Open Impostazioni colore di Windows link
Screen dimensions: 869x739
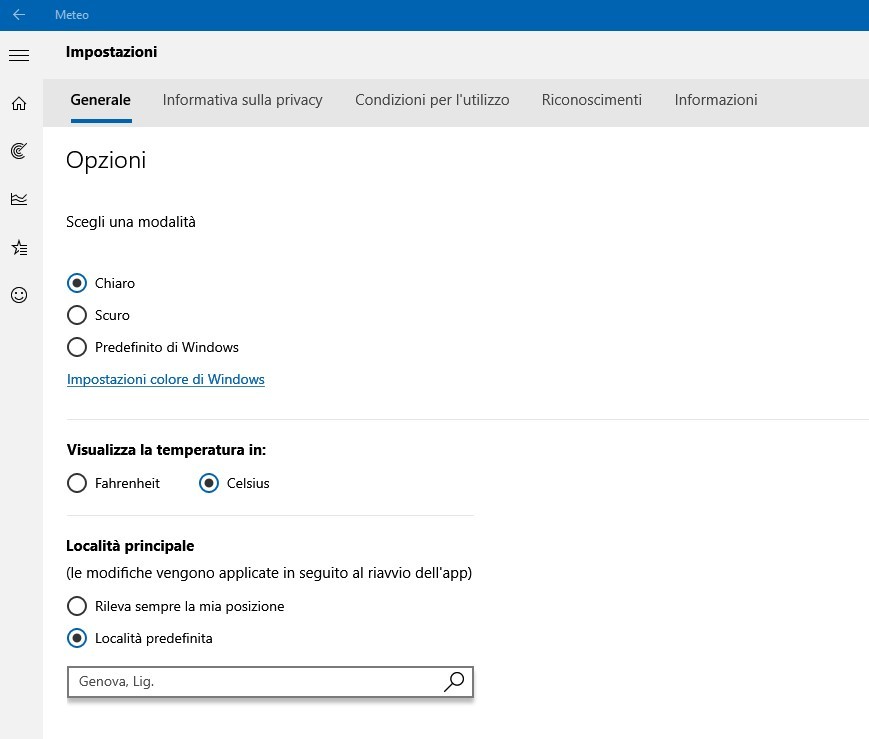166,380
